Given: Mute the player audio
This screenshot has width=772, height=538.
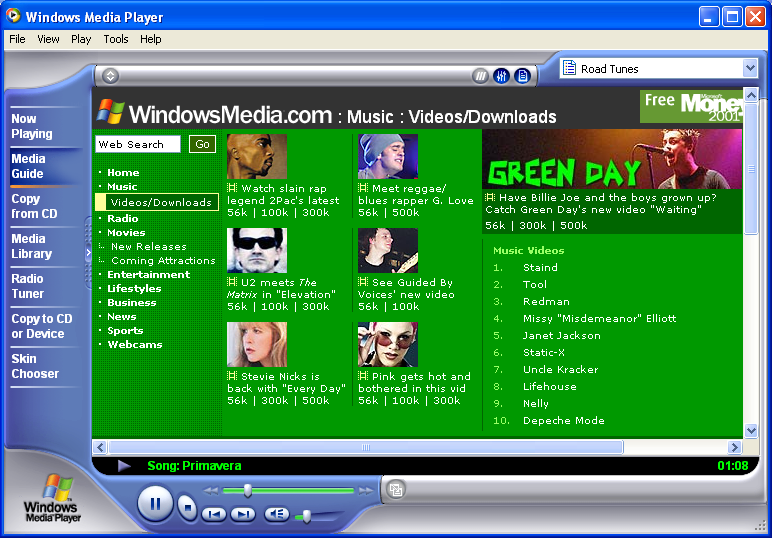Looking at the screenshot, I should (x=277, y=514).
